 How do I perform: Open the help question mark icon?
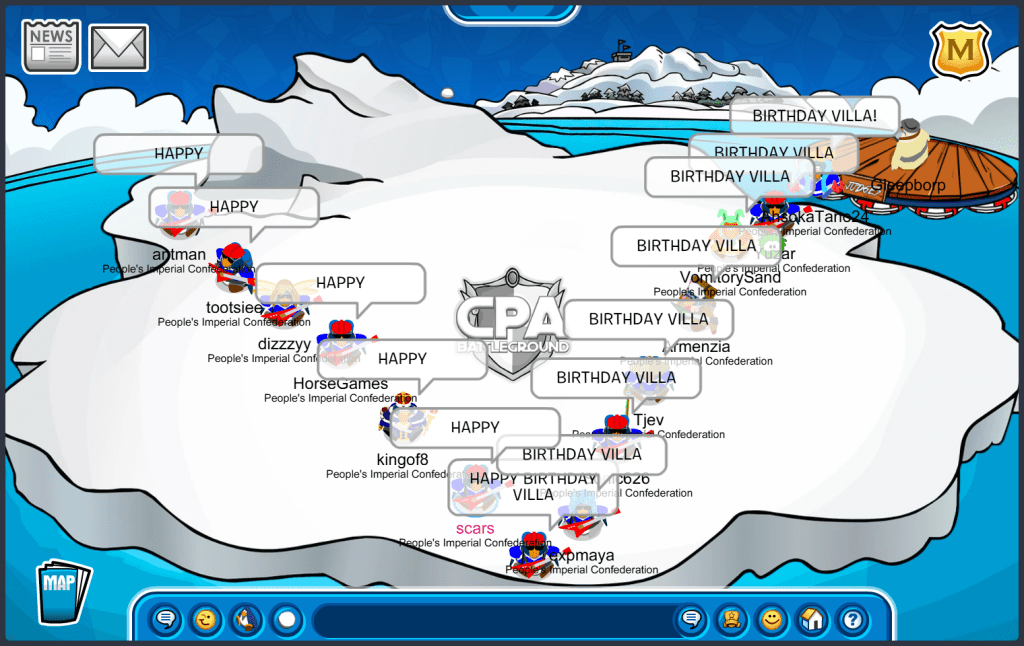click(852, 620)
